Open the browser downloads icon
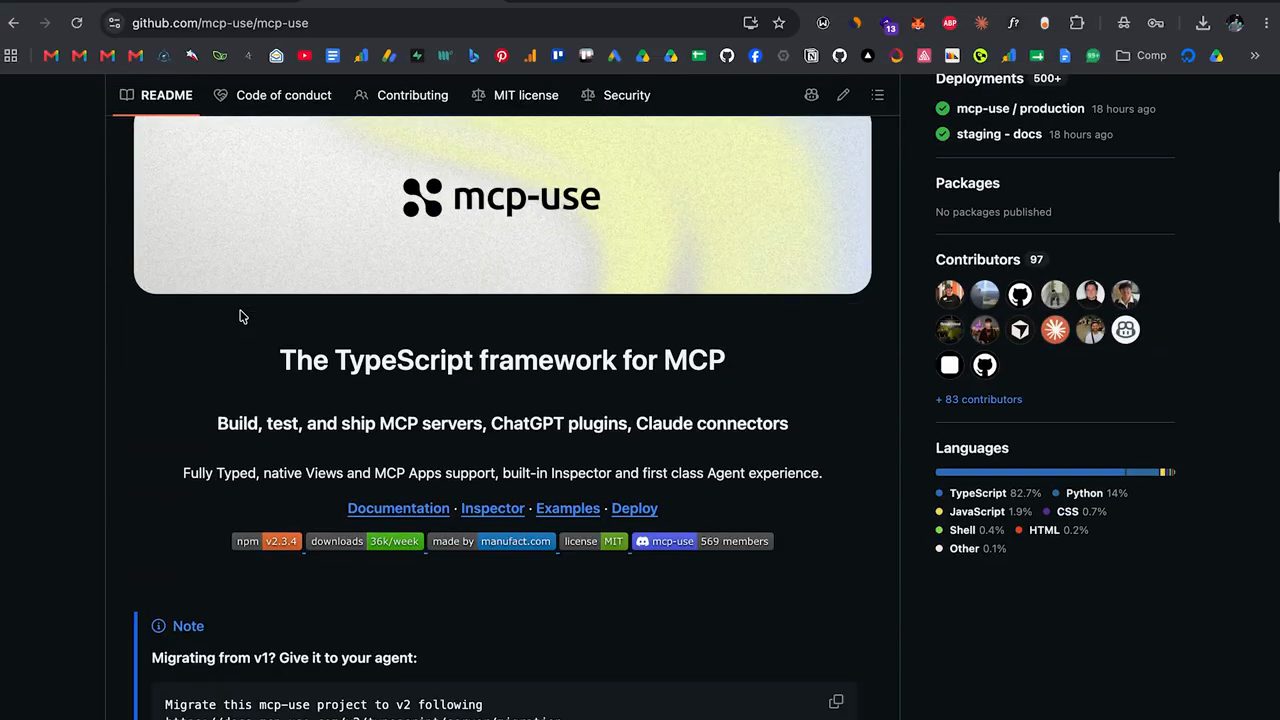The width and height of the screenshot is (1280, 720). click(x=1203, y=23)
